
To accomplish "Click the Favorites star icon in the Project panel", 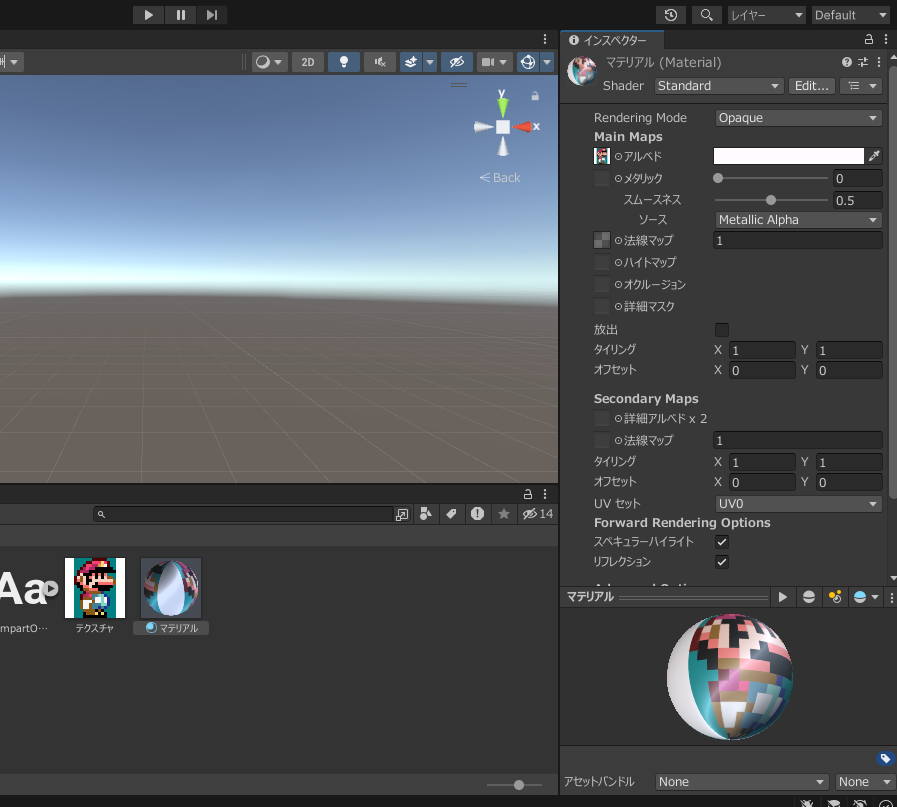I will [504, 514].
